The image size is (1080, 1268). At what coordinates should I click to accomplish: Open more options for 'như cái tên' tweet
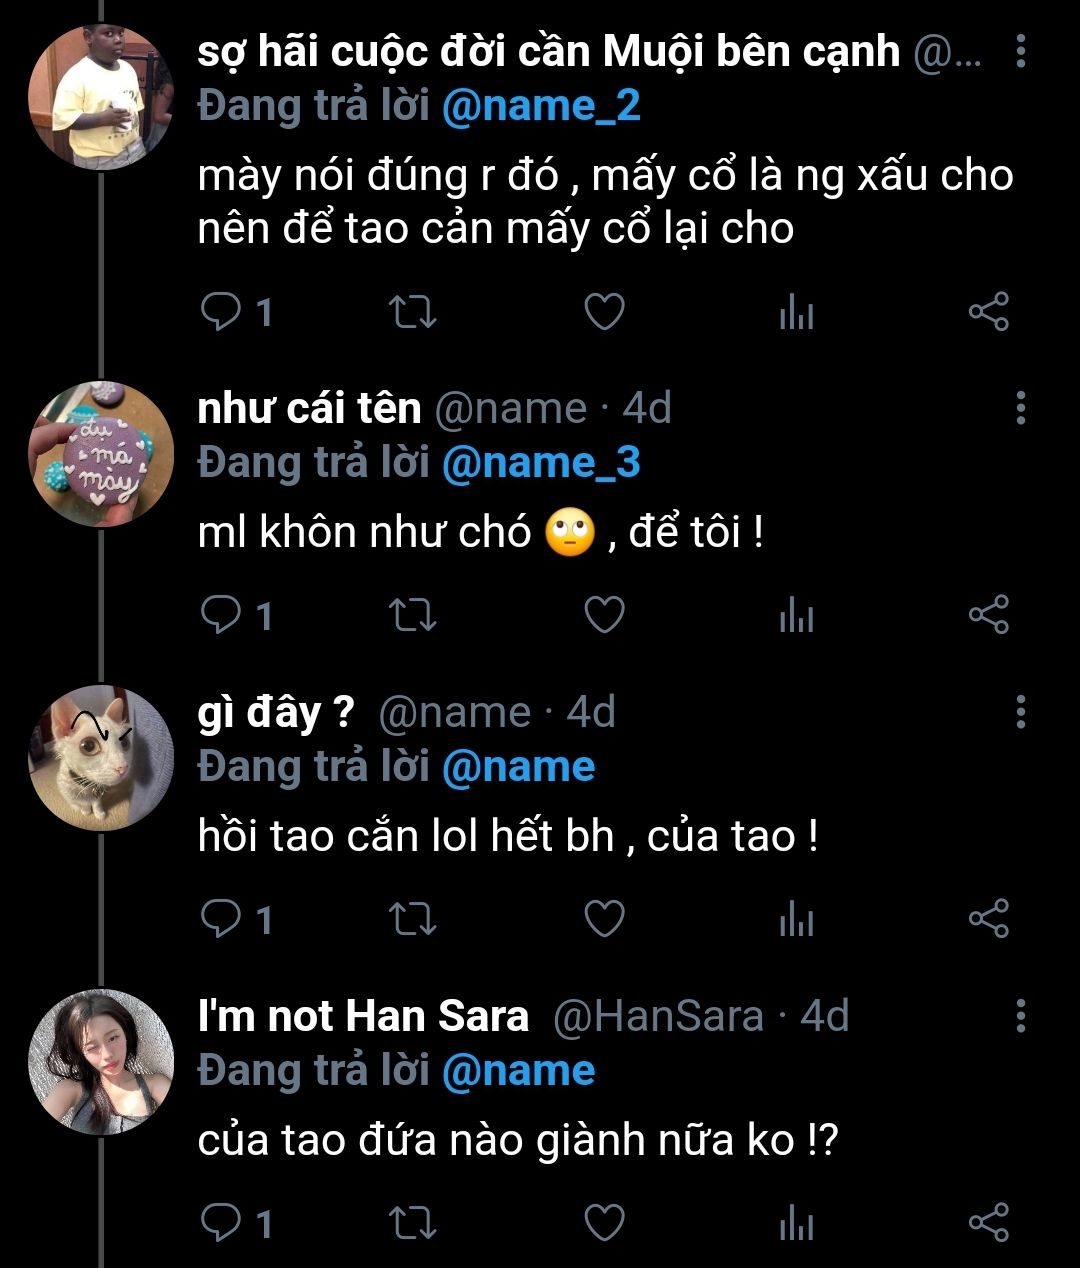tap(1020, 408)
